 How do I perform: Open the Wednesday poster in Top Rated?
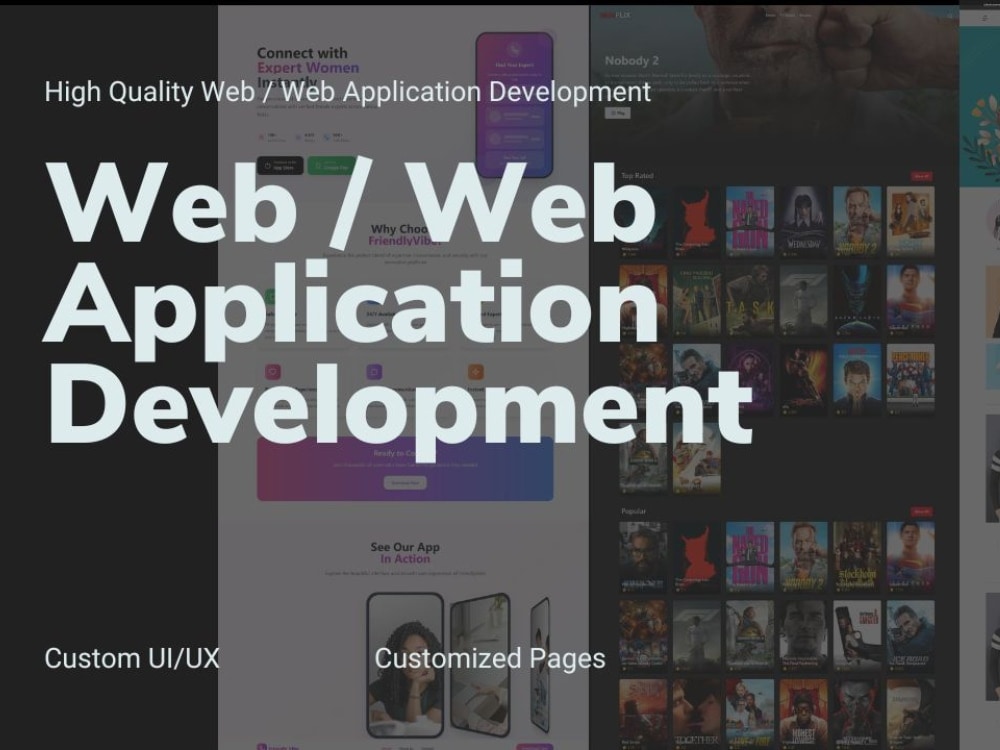tap(803, 221)
